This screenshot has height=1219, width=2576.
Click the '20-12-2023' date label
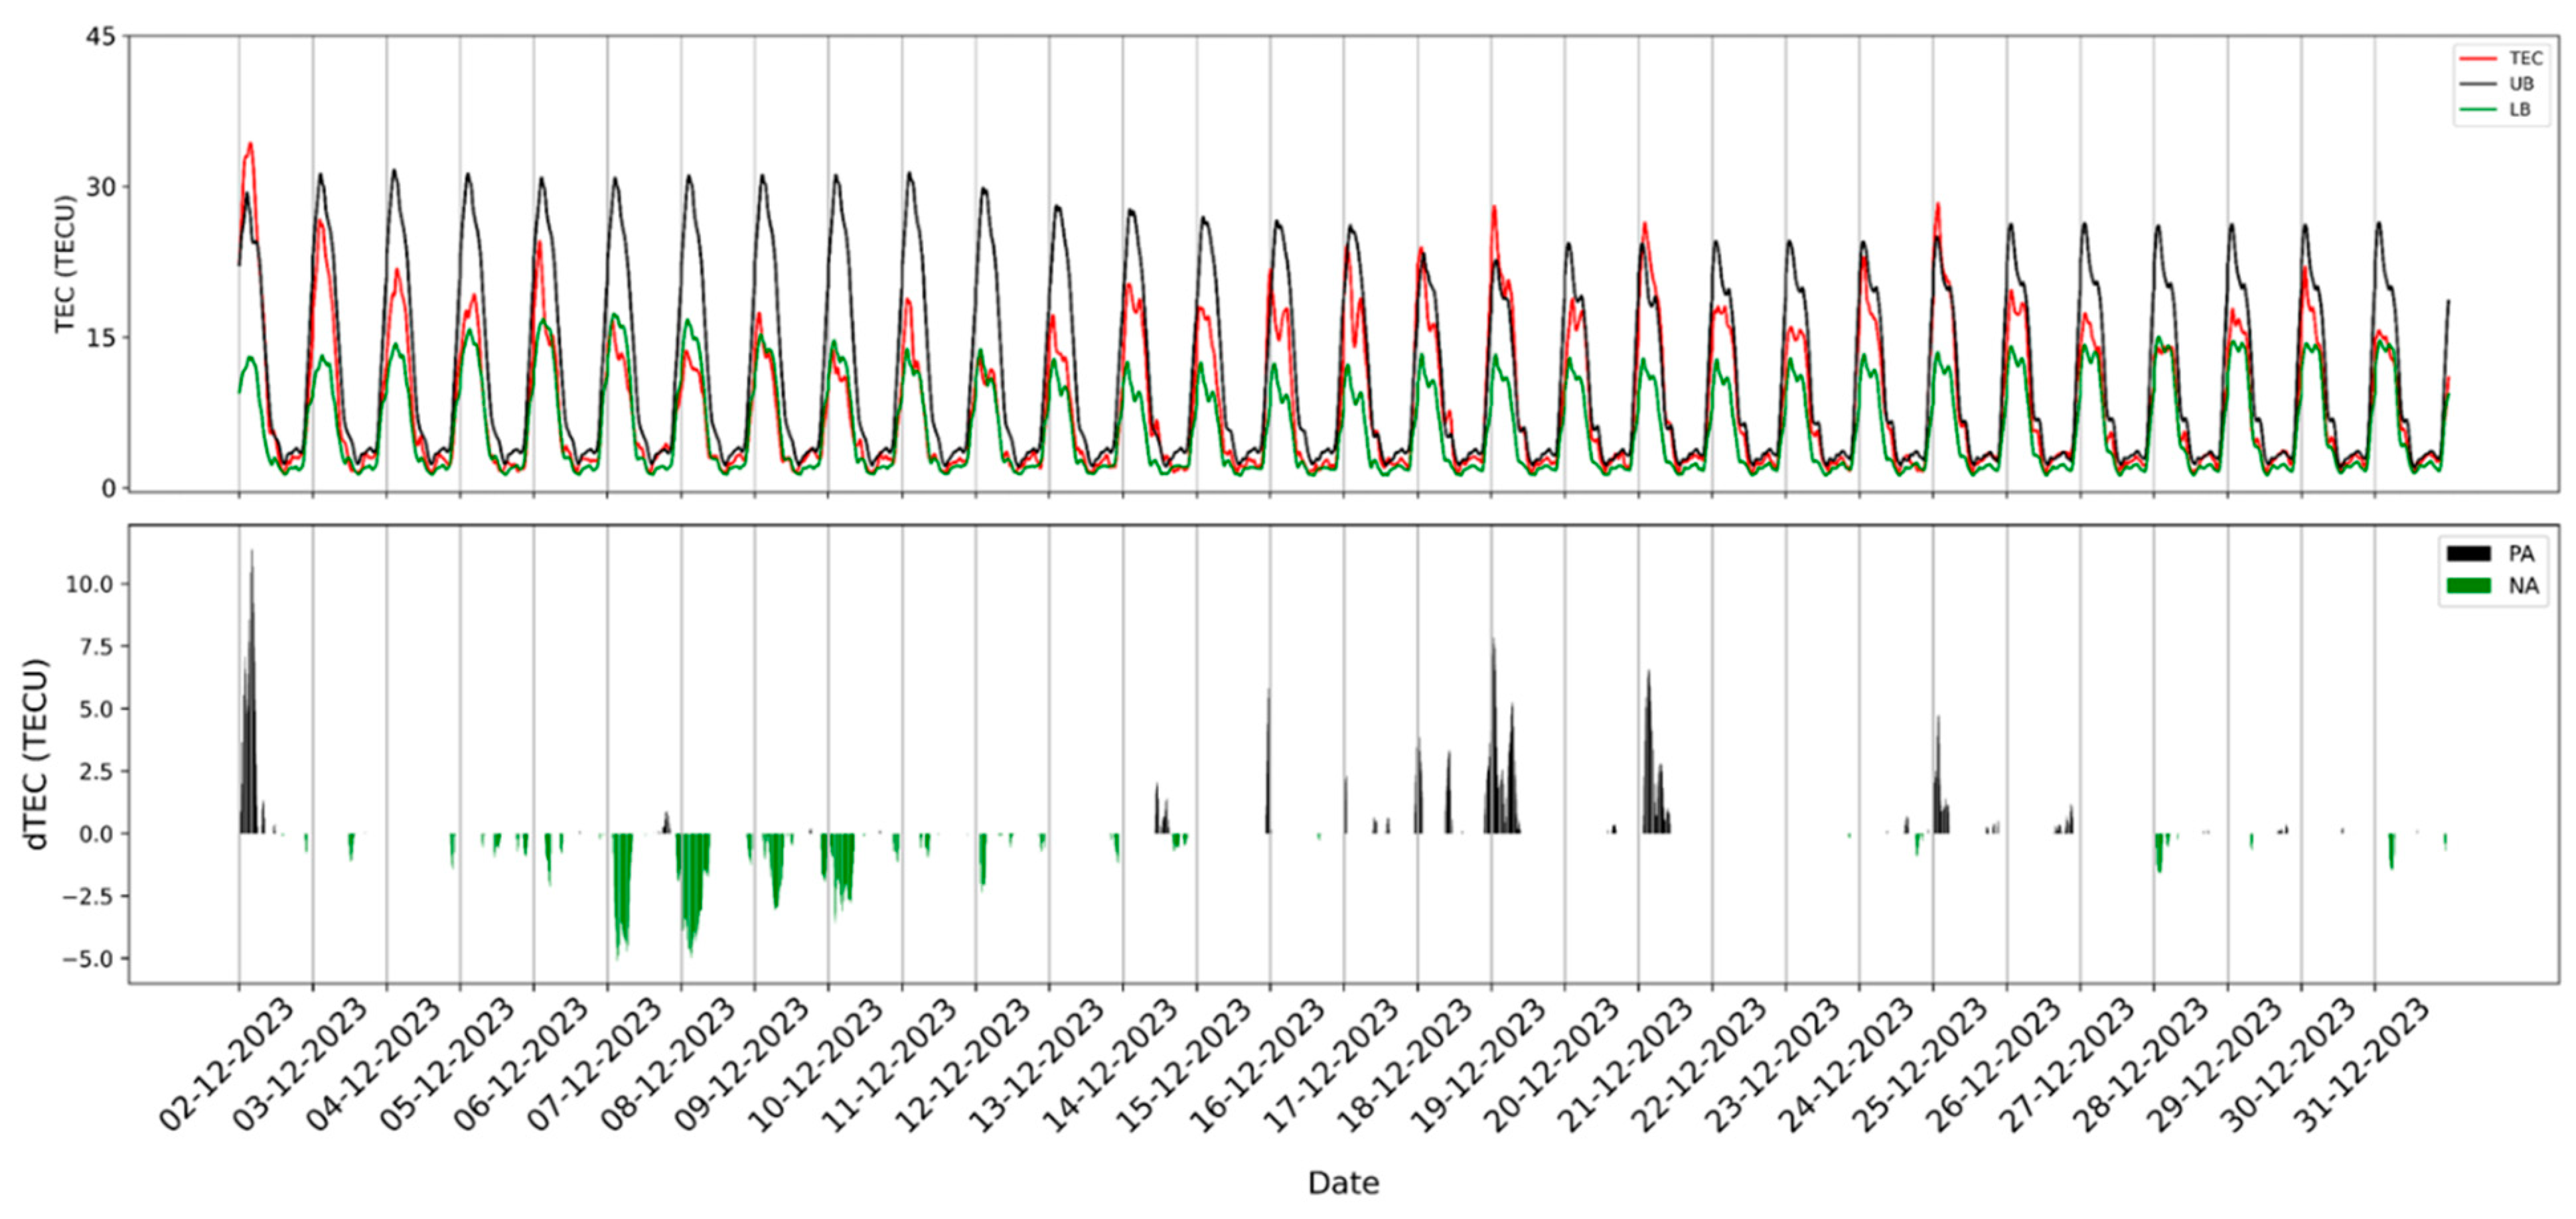click(1553, 1067)
